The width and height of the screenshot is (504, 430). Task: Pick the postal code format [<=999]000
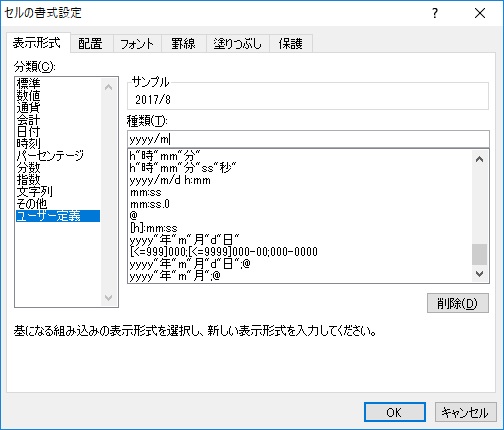tap(299, 252)
